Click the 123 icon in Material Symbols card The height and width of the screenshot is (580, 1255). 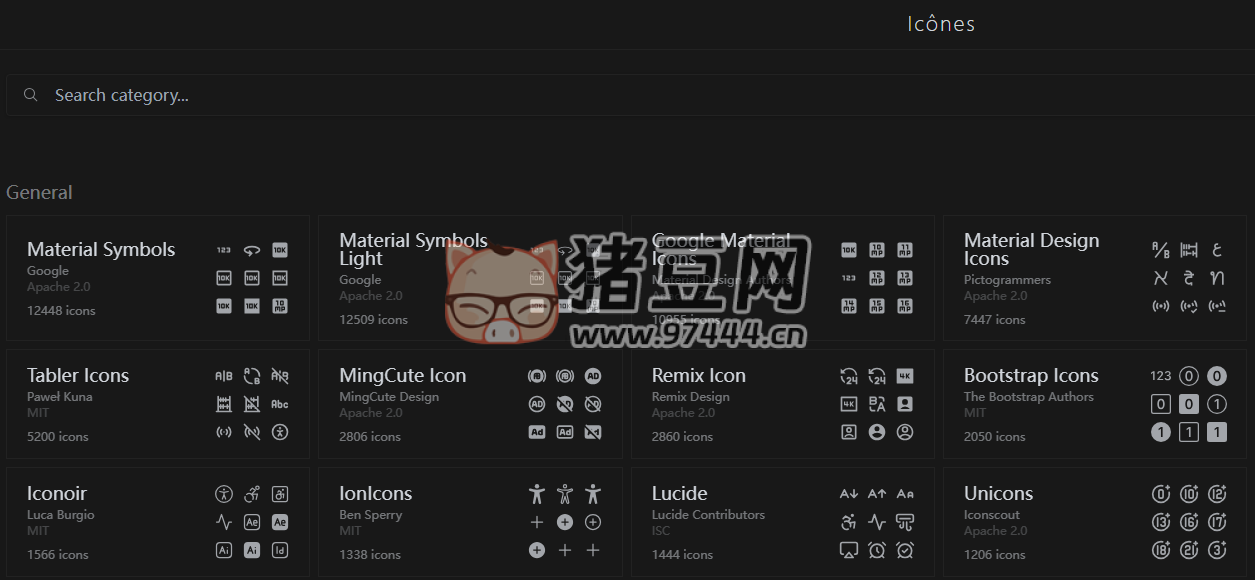(x=224, y=250)
